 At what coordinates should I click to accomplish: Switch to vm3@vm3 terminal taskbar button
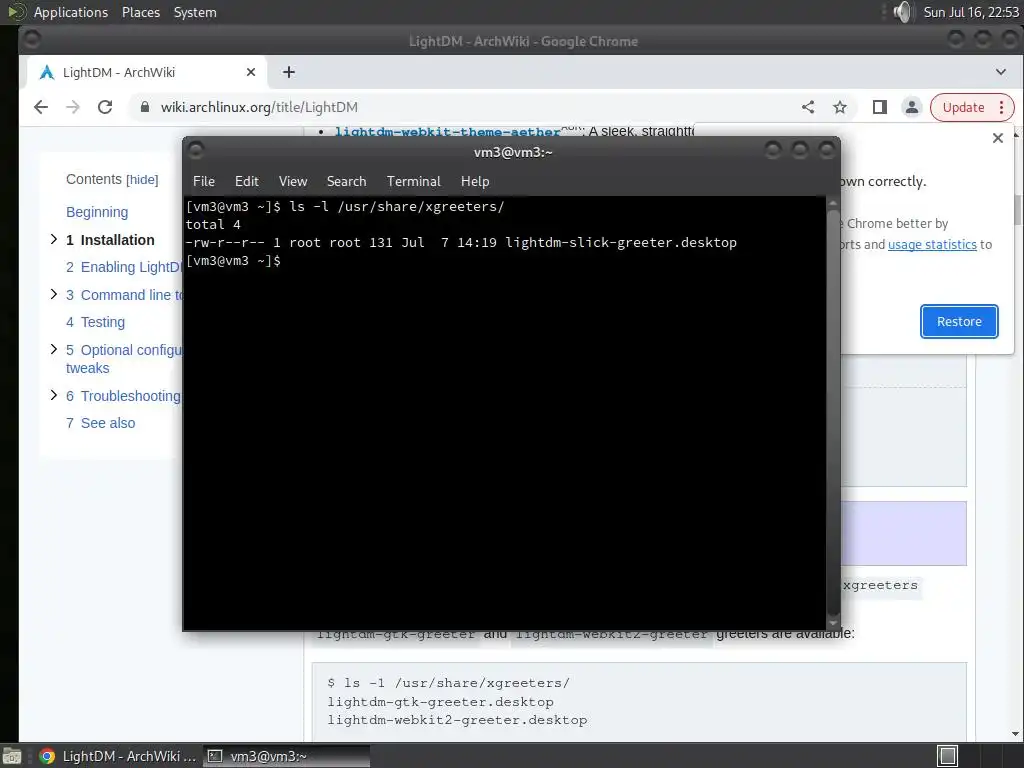coord(287,756)
